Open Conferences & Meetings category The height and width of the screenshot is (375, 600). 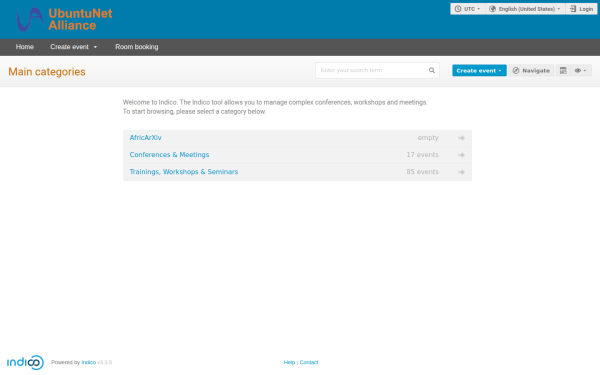pos(169,155)
